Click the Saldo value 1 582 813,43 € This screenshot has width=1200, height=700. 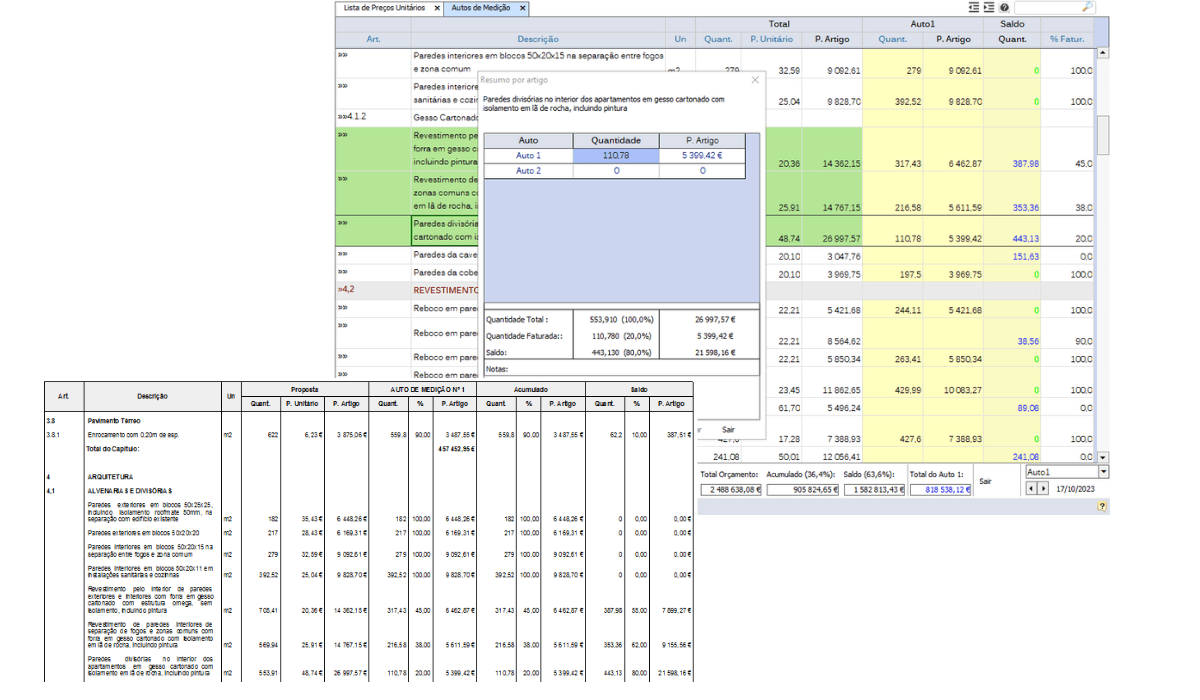[x=872, y=490]
